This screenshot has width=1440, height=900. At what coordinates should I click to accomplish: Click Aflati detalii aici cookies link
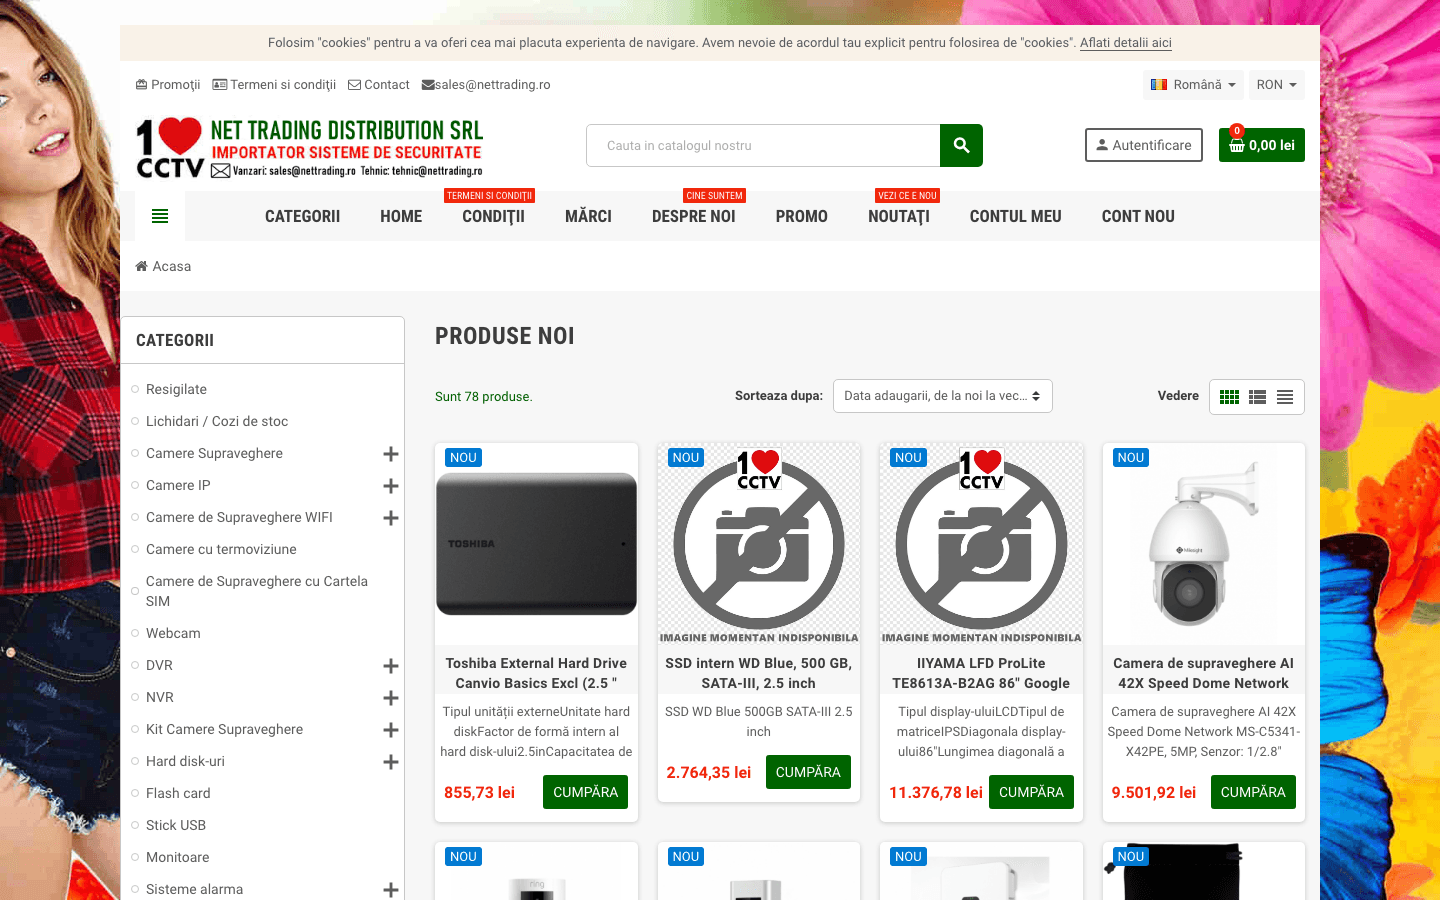click(x=1126, y=43)
